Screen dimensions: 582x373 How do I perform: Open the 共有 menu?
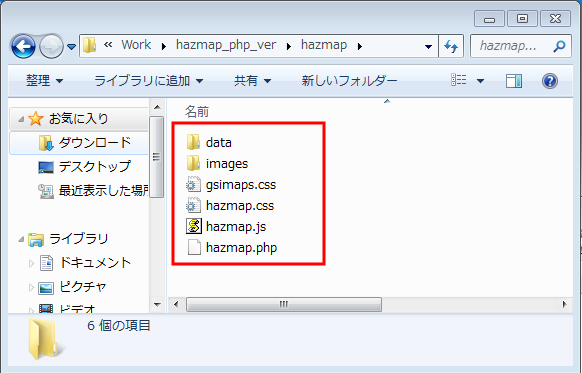pyautogui.click(x=252, y=81)
